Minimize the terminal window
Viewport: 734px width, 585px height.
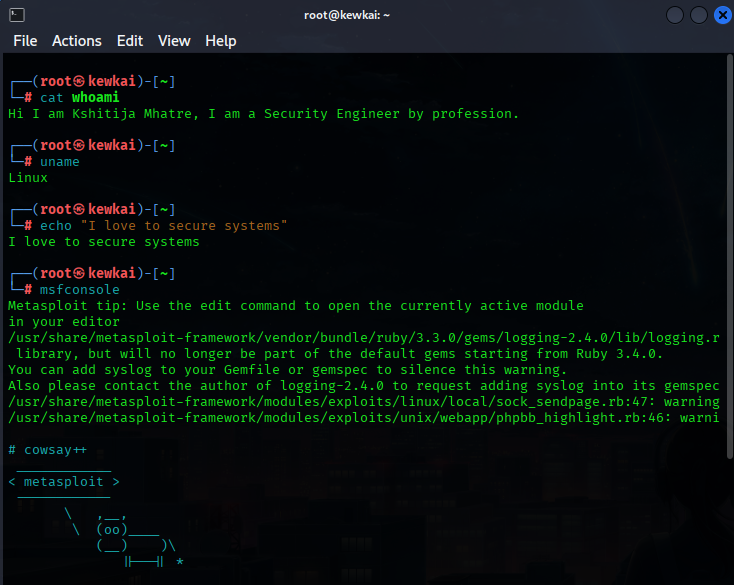tap(675, 15)
